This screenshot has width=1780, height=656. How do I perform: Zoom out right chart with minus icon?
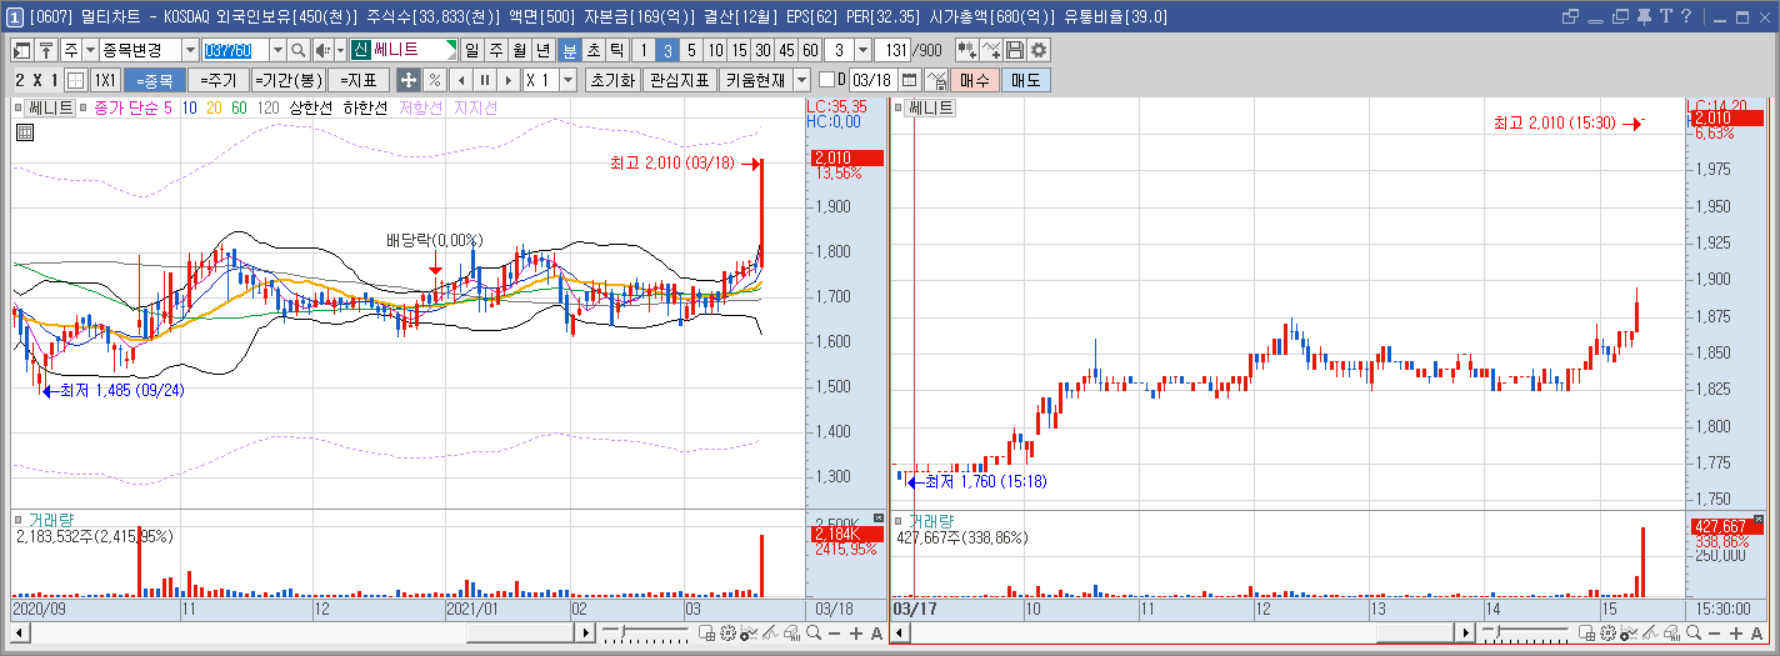pyautogui.click(x=1714, y=633)
